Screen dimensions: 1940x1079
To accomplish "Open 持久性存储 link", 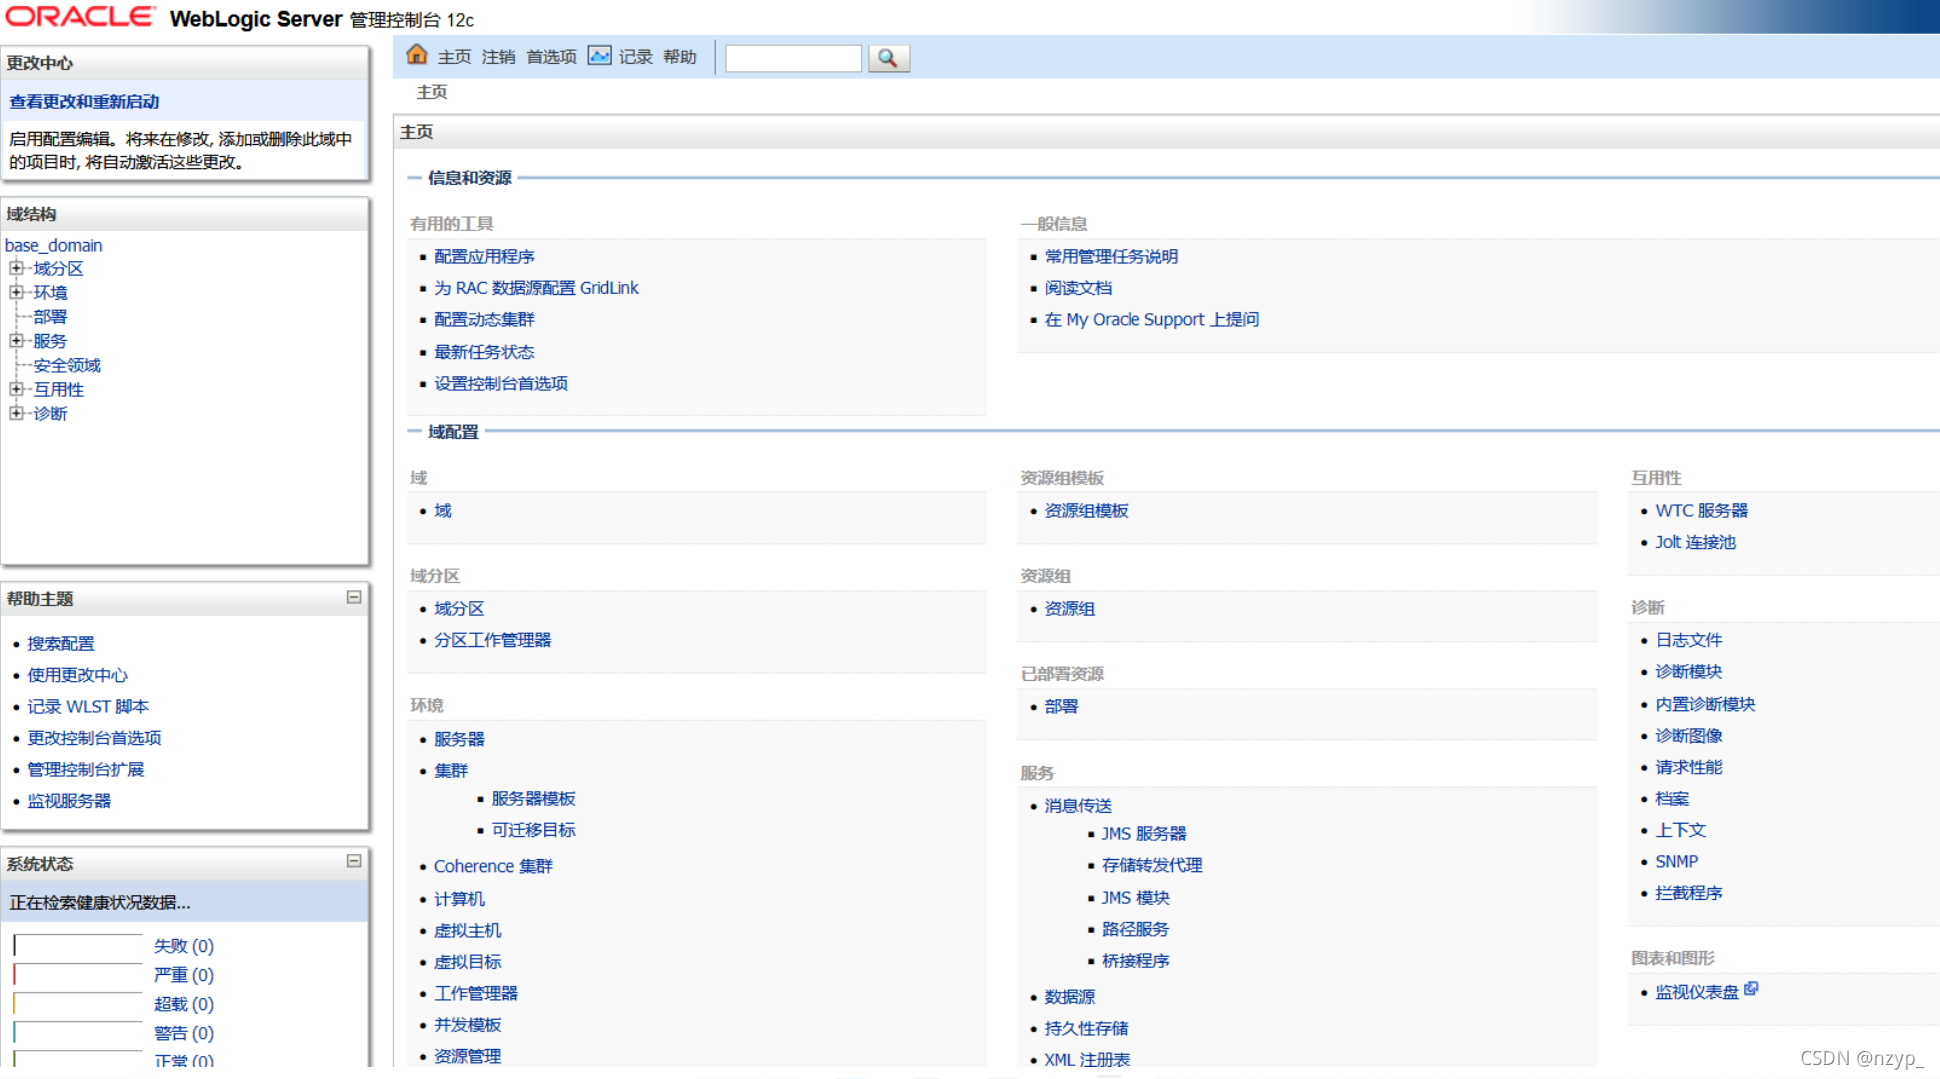I will pos(1086,1028).
